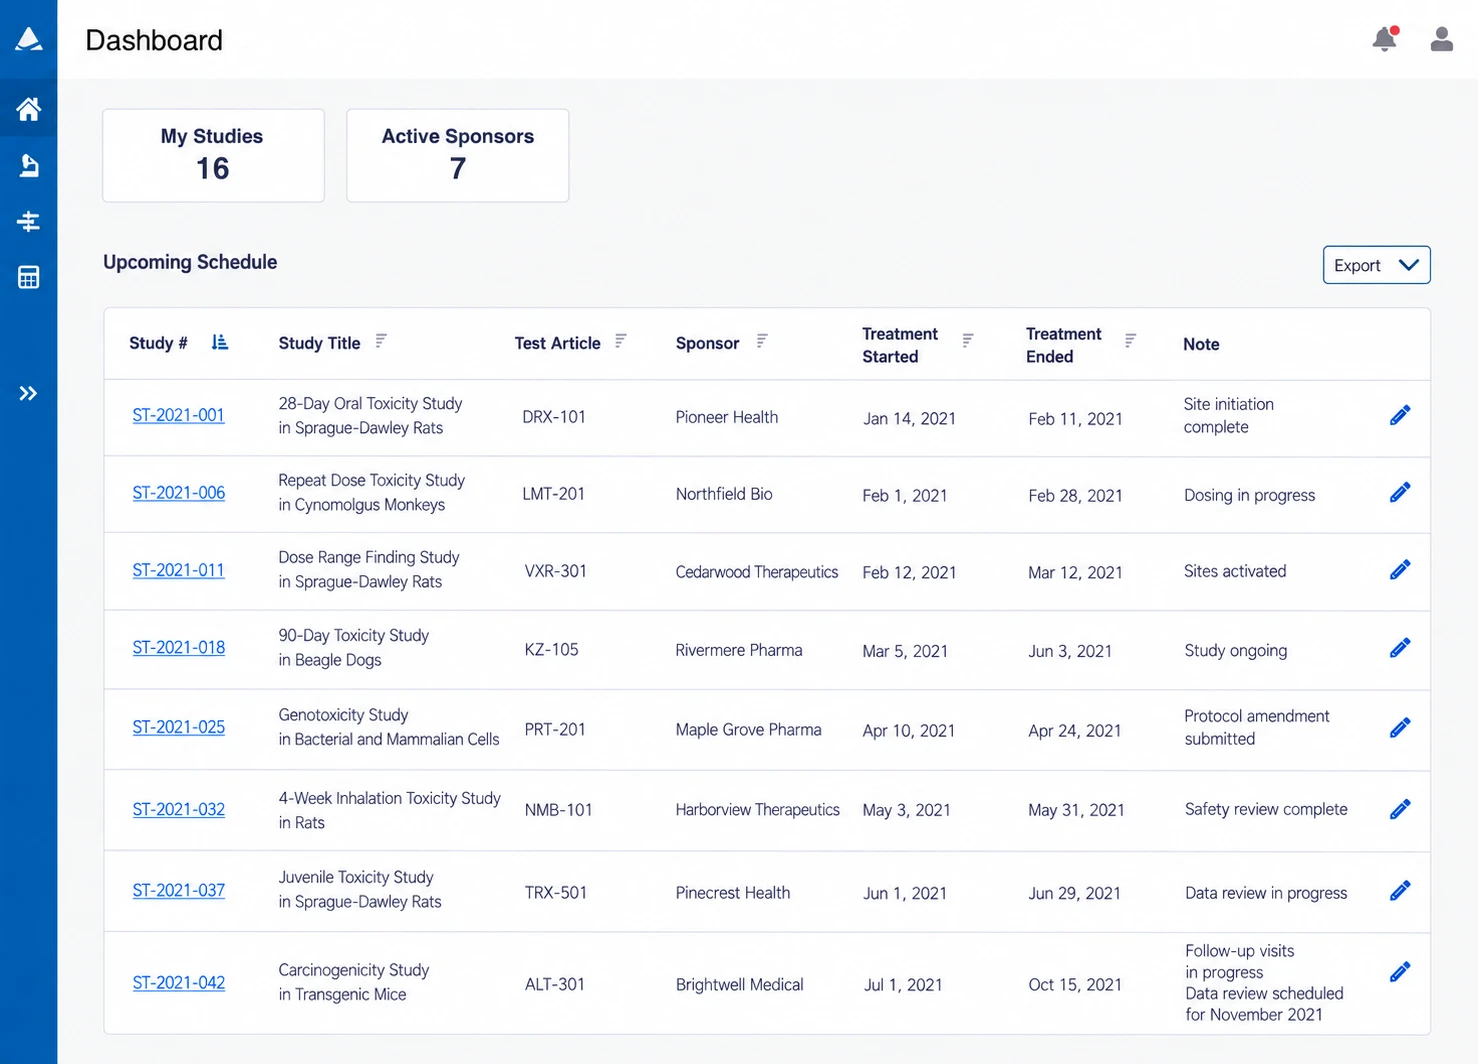Open the Active Sponsors card
The height and width of the screenshot is (1064, 1478).
pos(458,155)
